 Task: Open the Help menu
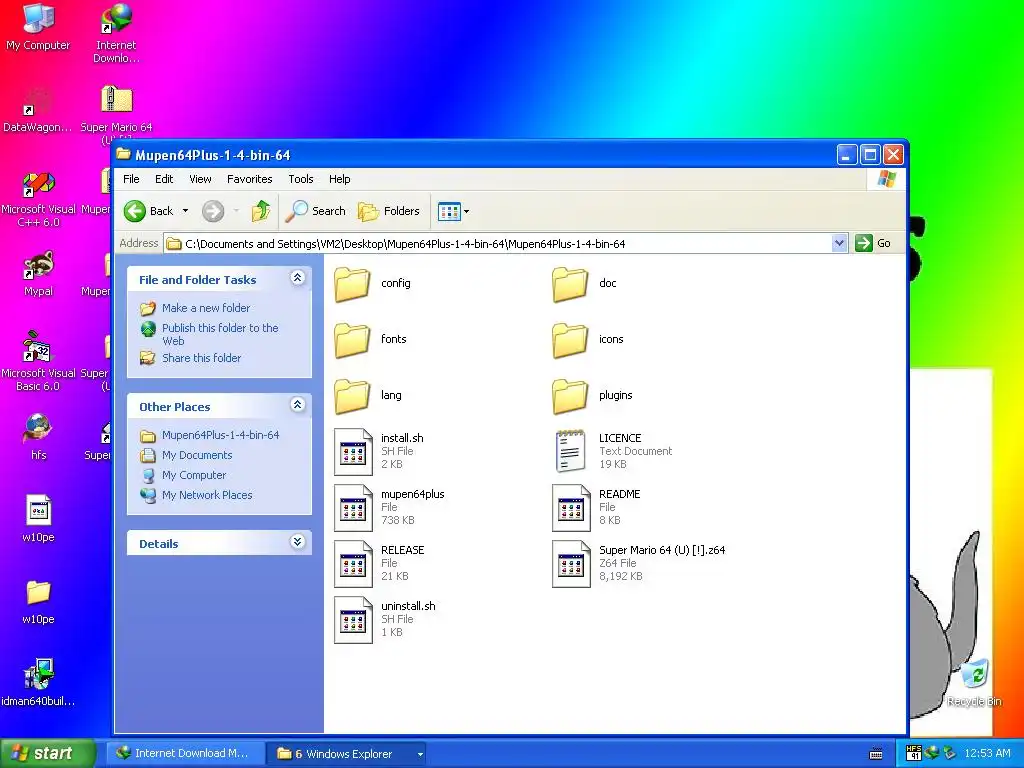point(340,179)
